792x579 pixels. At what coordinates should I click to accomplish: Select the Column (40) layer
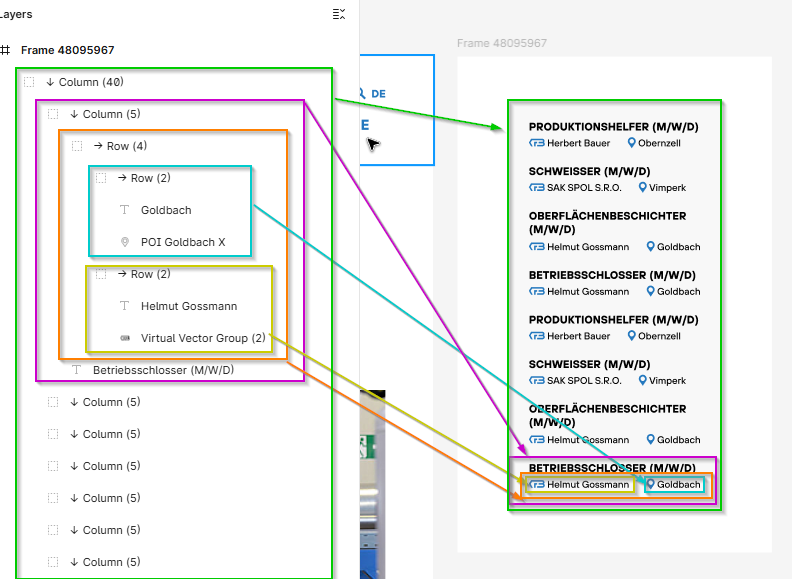pos(90,82)
